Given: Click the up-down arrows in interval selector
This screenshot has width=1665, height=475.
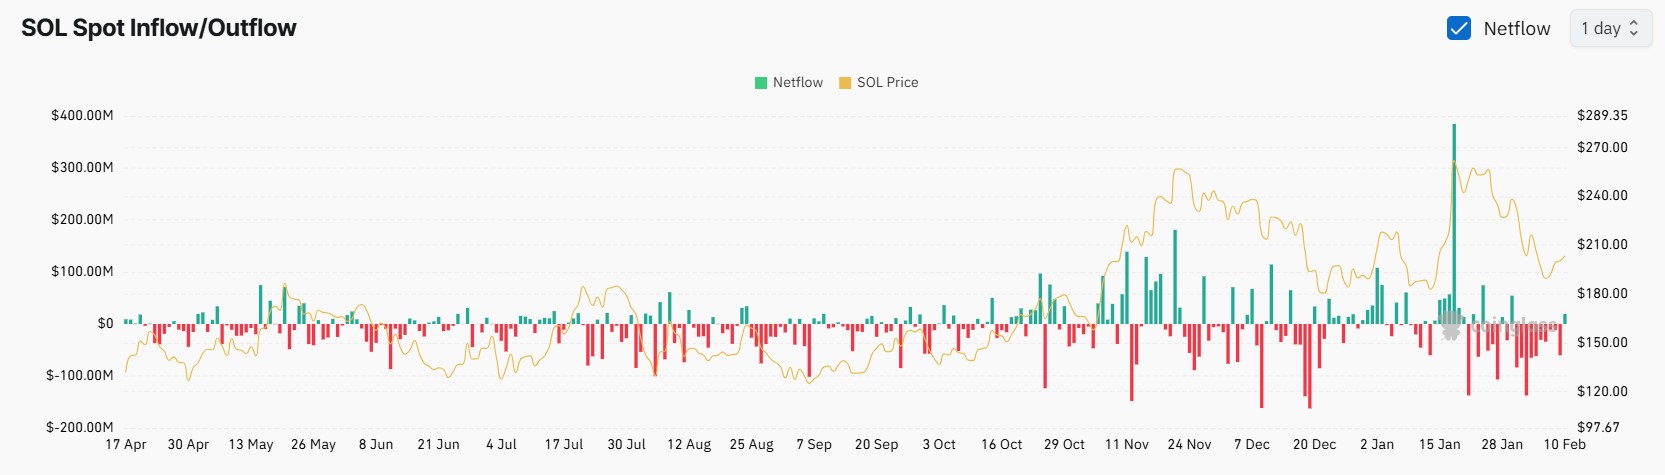Looking at the screenshot, I should tap(1634, 28).
